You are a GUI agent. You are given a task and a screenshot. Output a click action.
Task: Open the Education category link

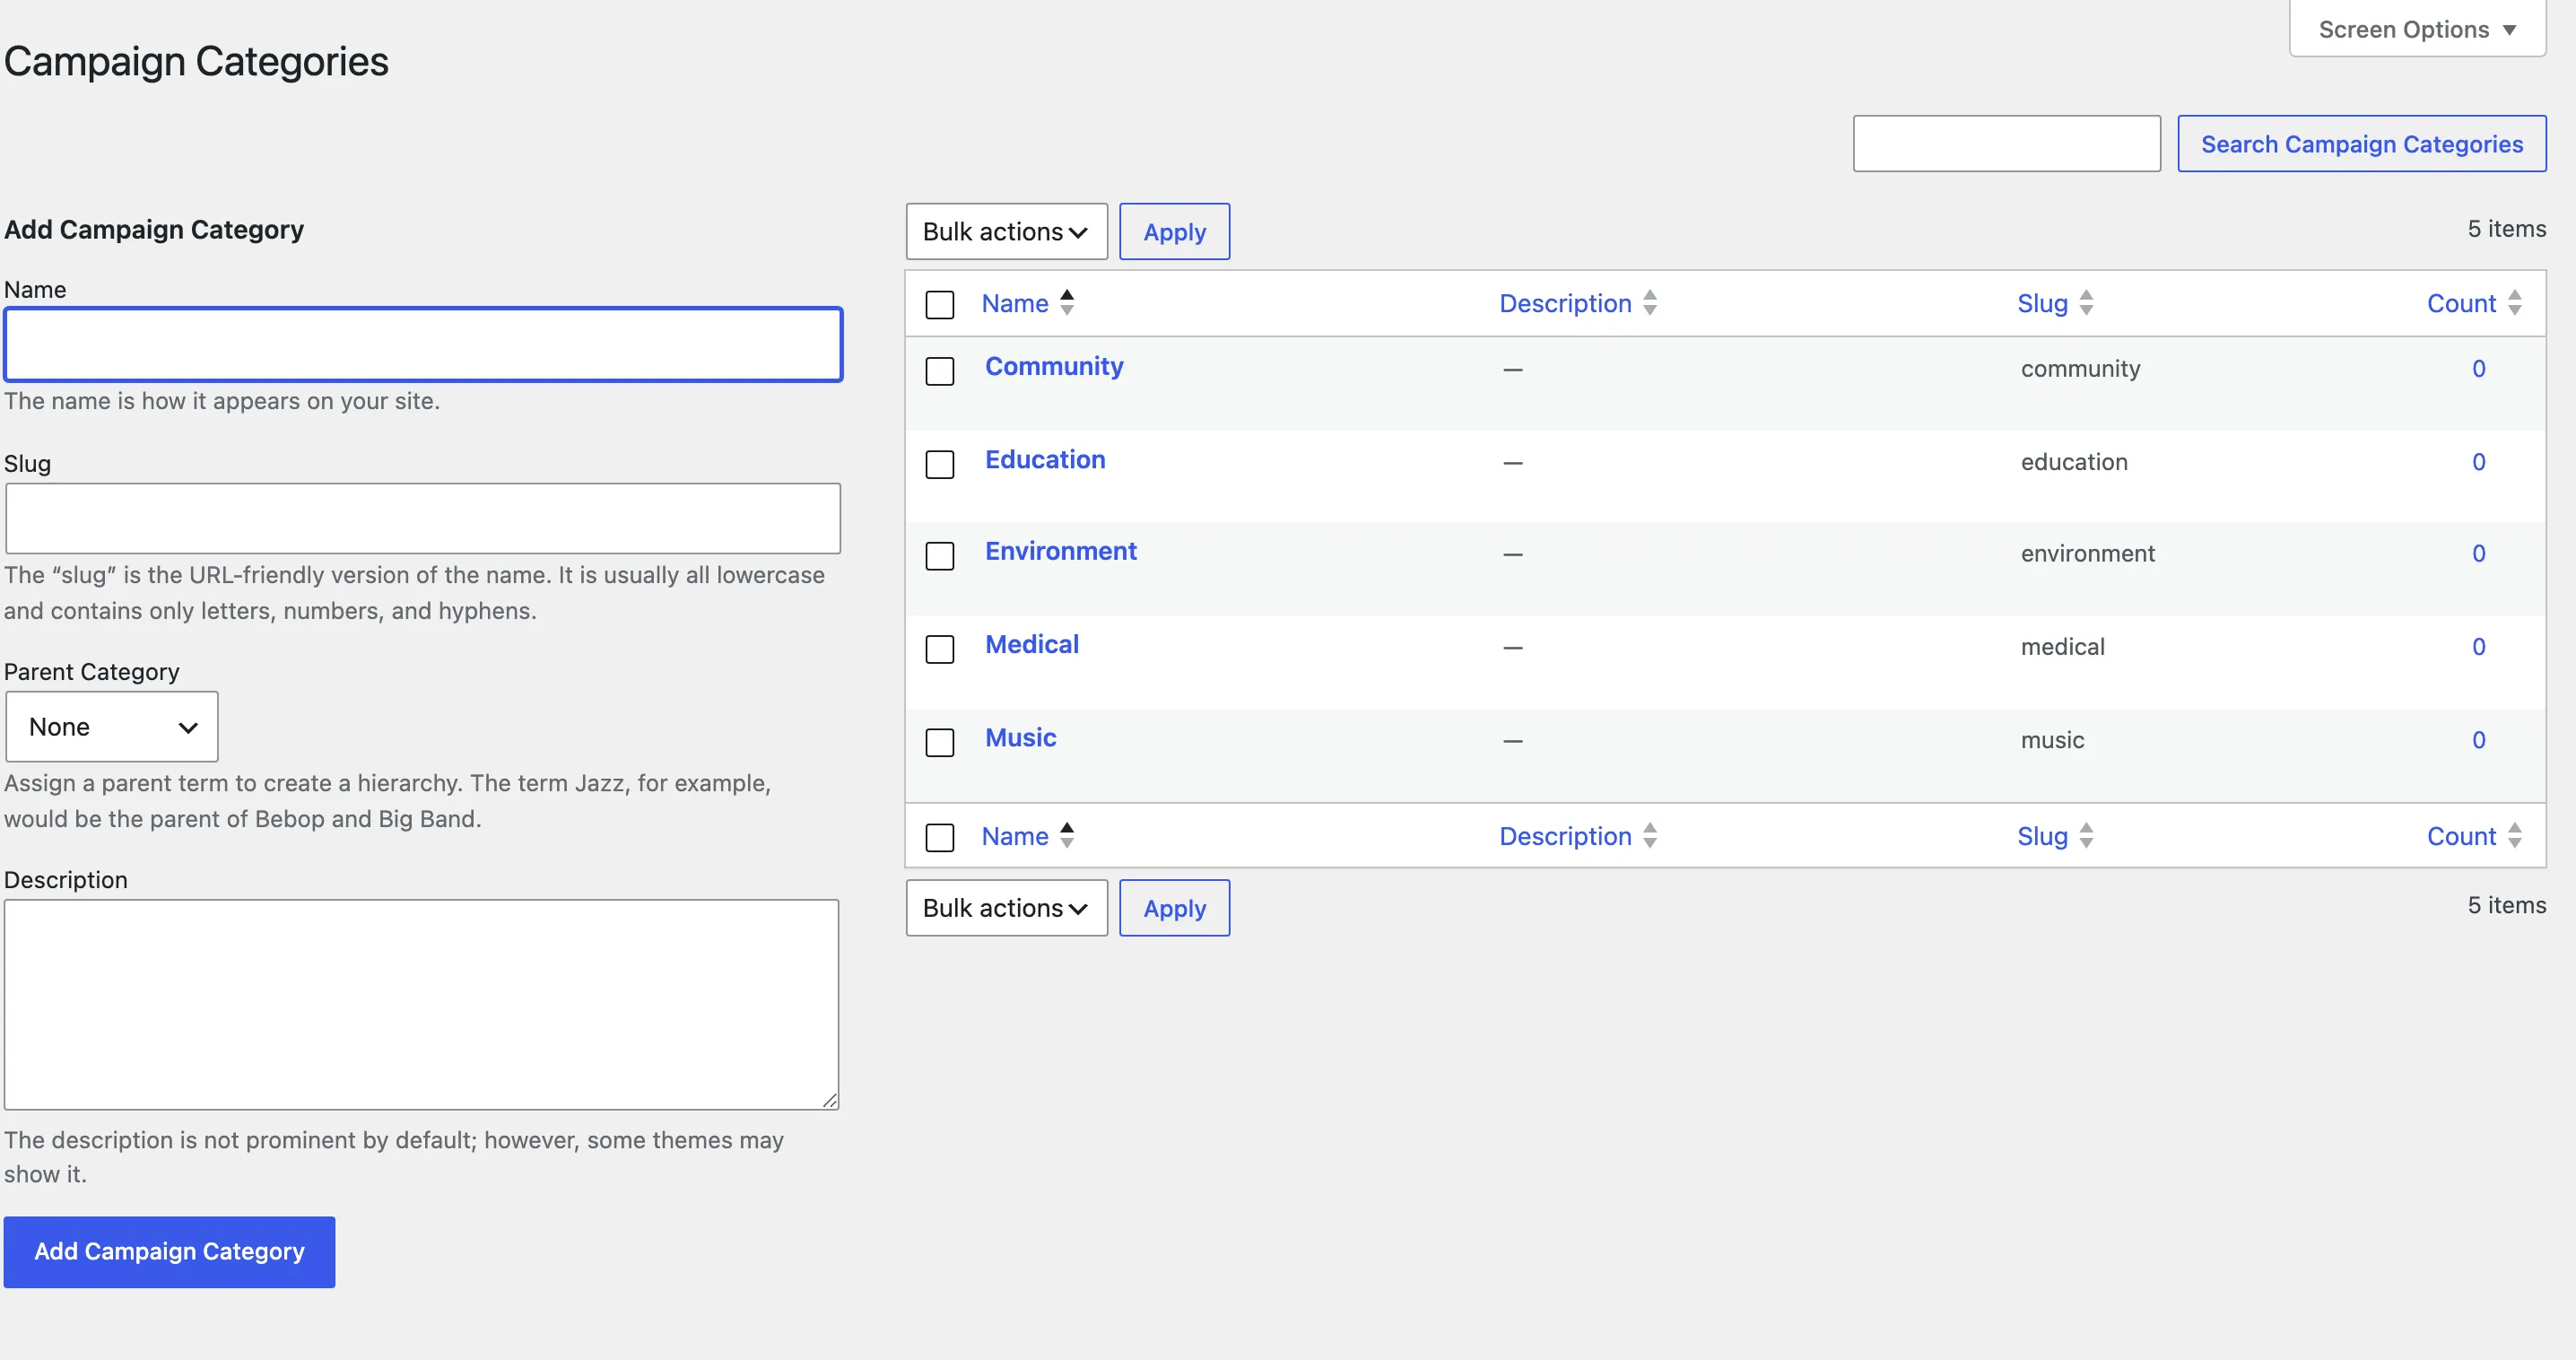[x=1045, y=459]
